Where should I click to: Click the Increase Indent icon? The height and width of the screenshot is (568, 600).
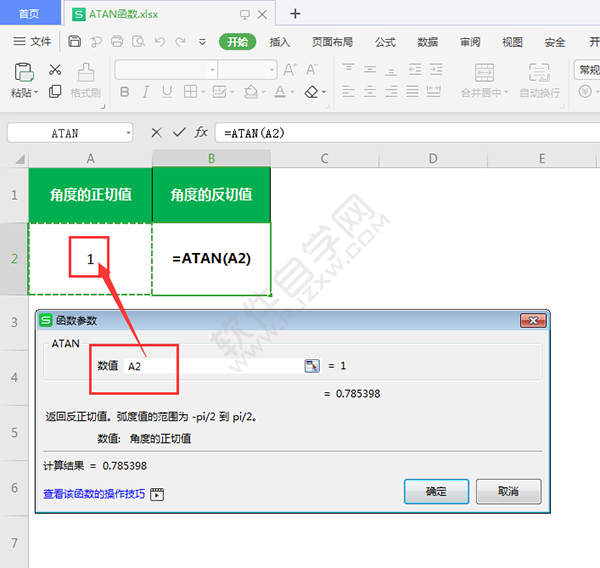point(436,69)
